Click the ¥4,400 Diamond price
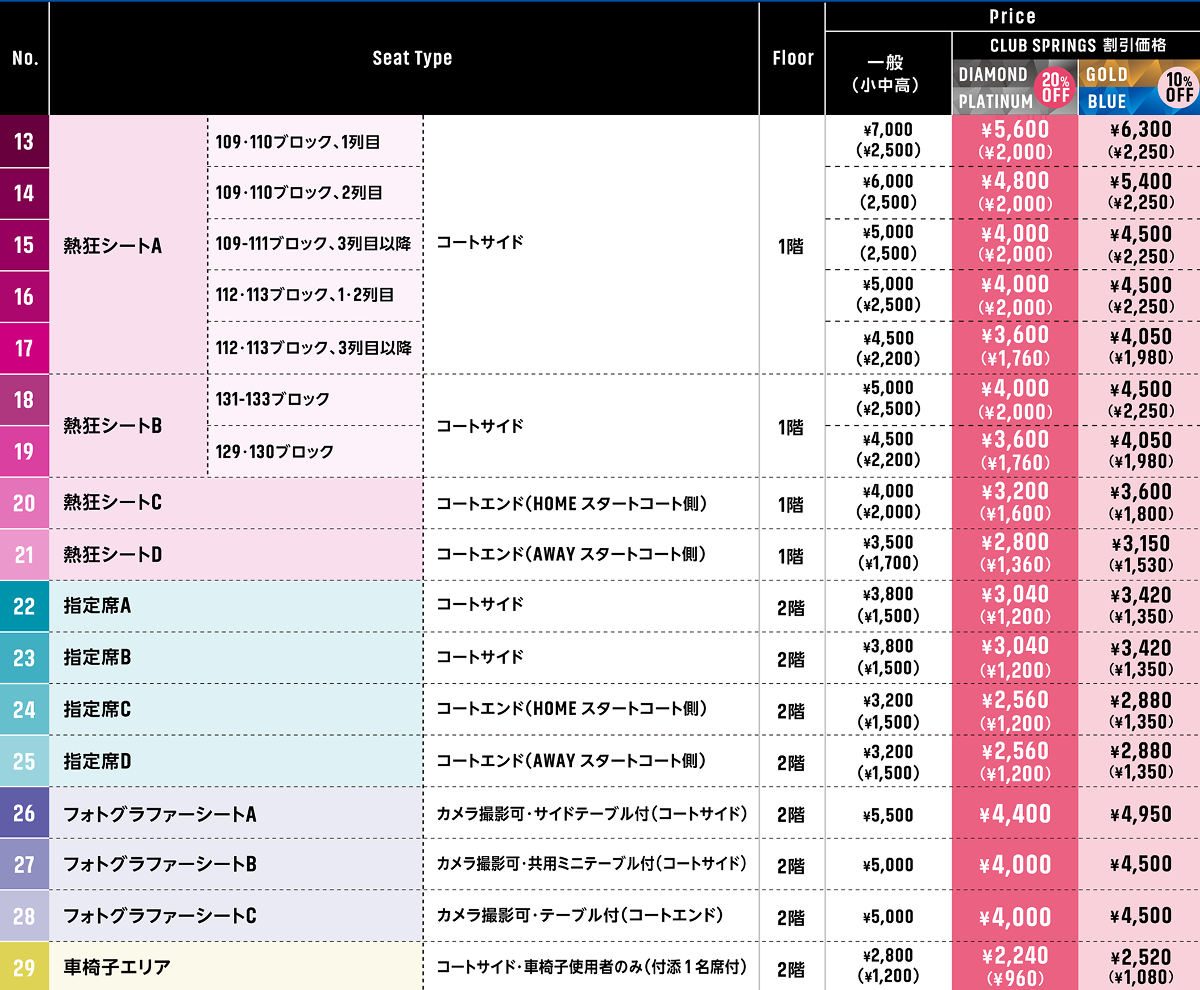Image resolution: width=1200 pixels, height=990 pixels. [1015, 814]
